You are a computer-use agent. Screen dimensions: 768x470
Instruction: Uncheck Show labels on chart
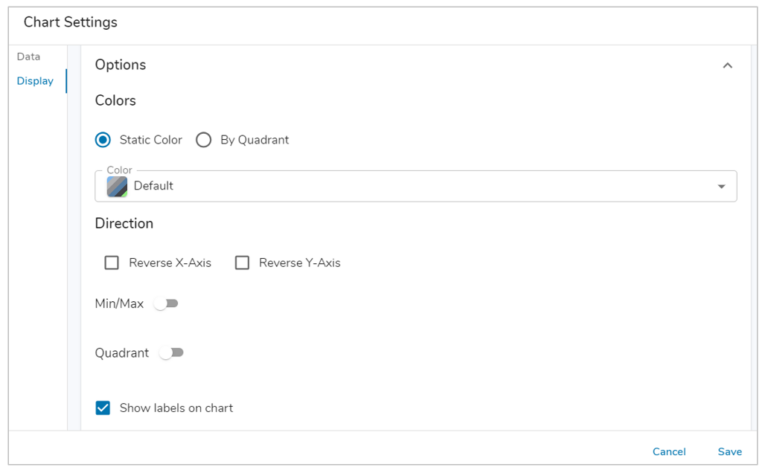(103, 408)
